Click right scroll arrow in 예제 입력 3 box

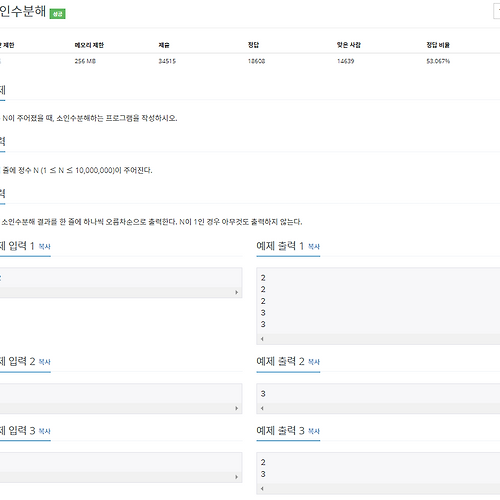pos(237,477)
